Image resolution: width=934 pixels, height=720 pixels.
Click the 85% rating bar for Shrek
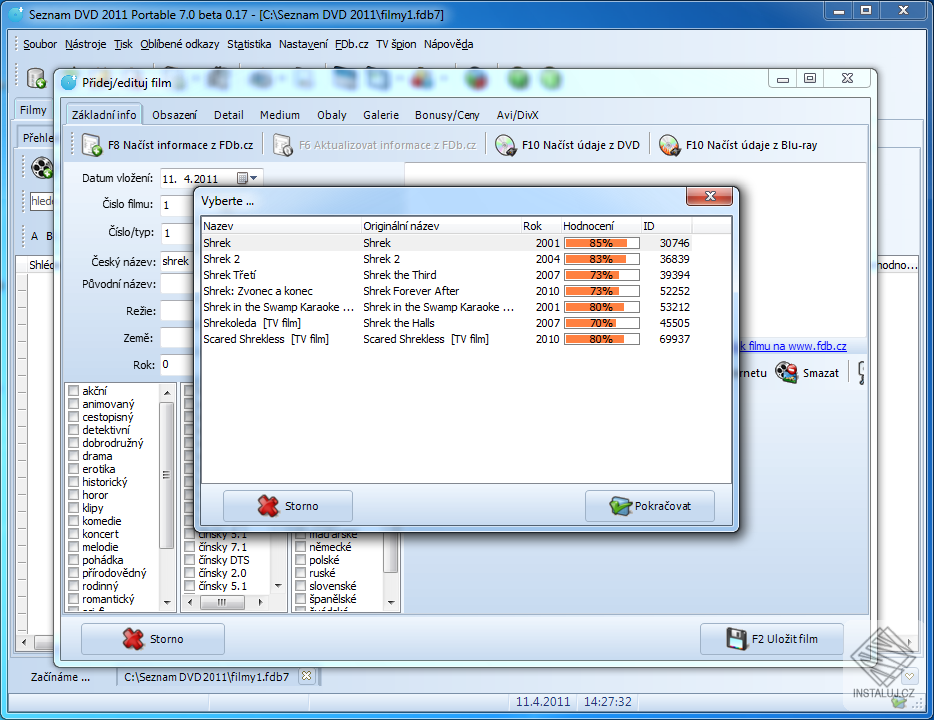pos(602,243)
